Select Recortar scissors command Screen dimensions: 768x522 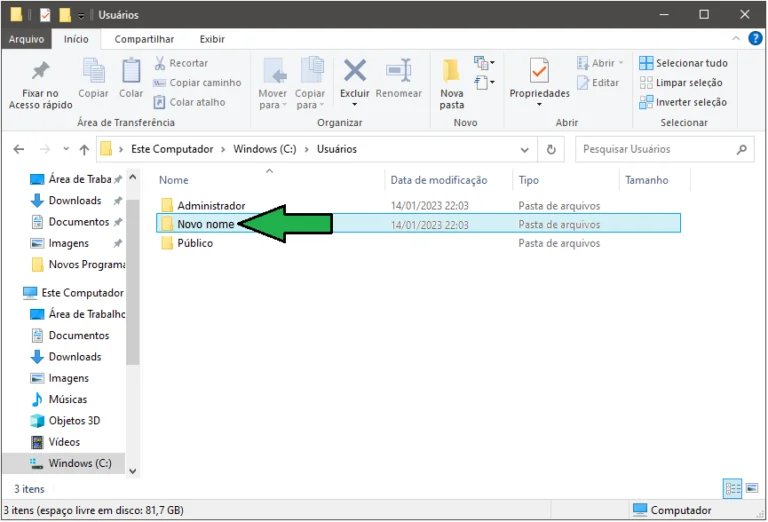point(181,63)
